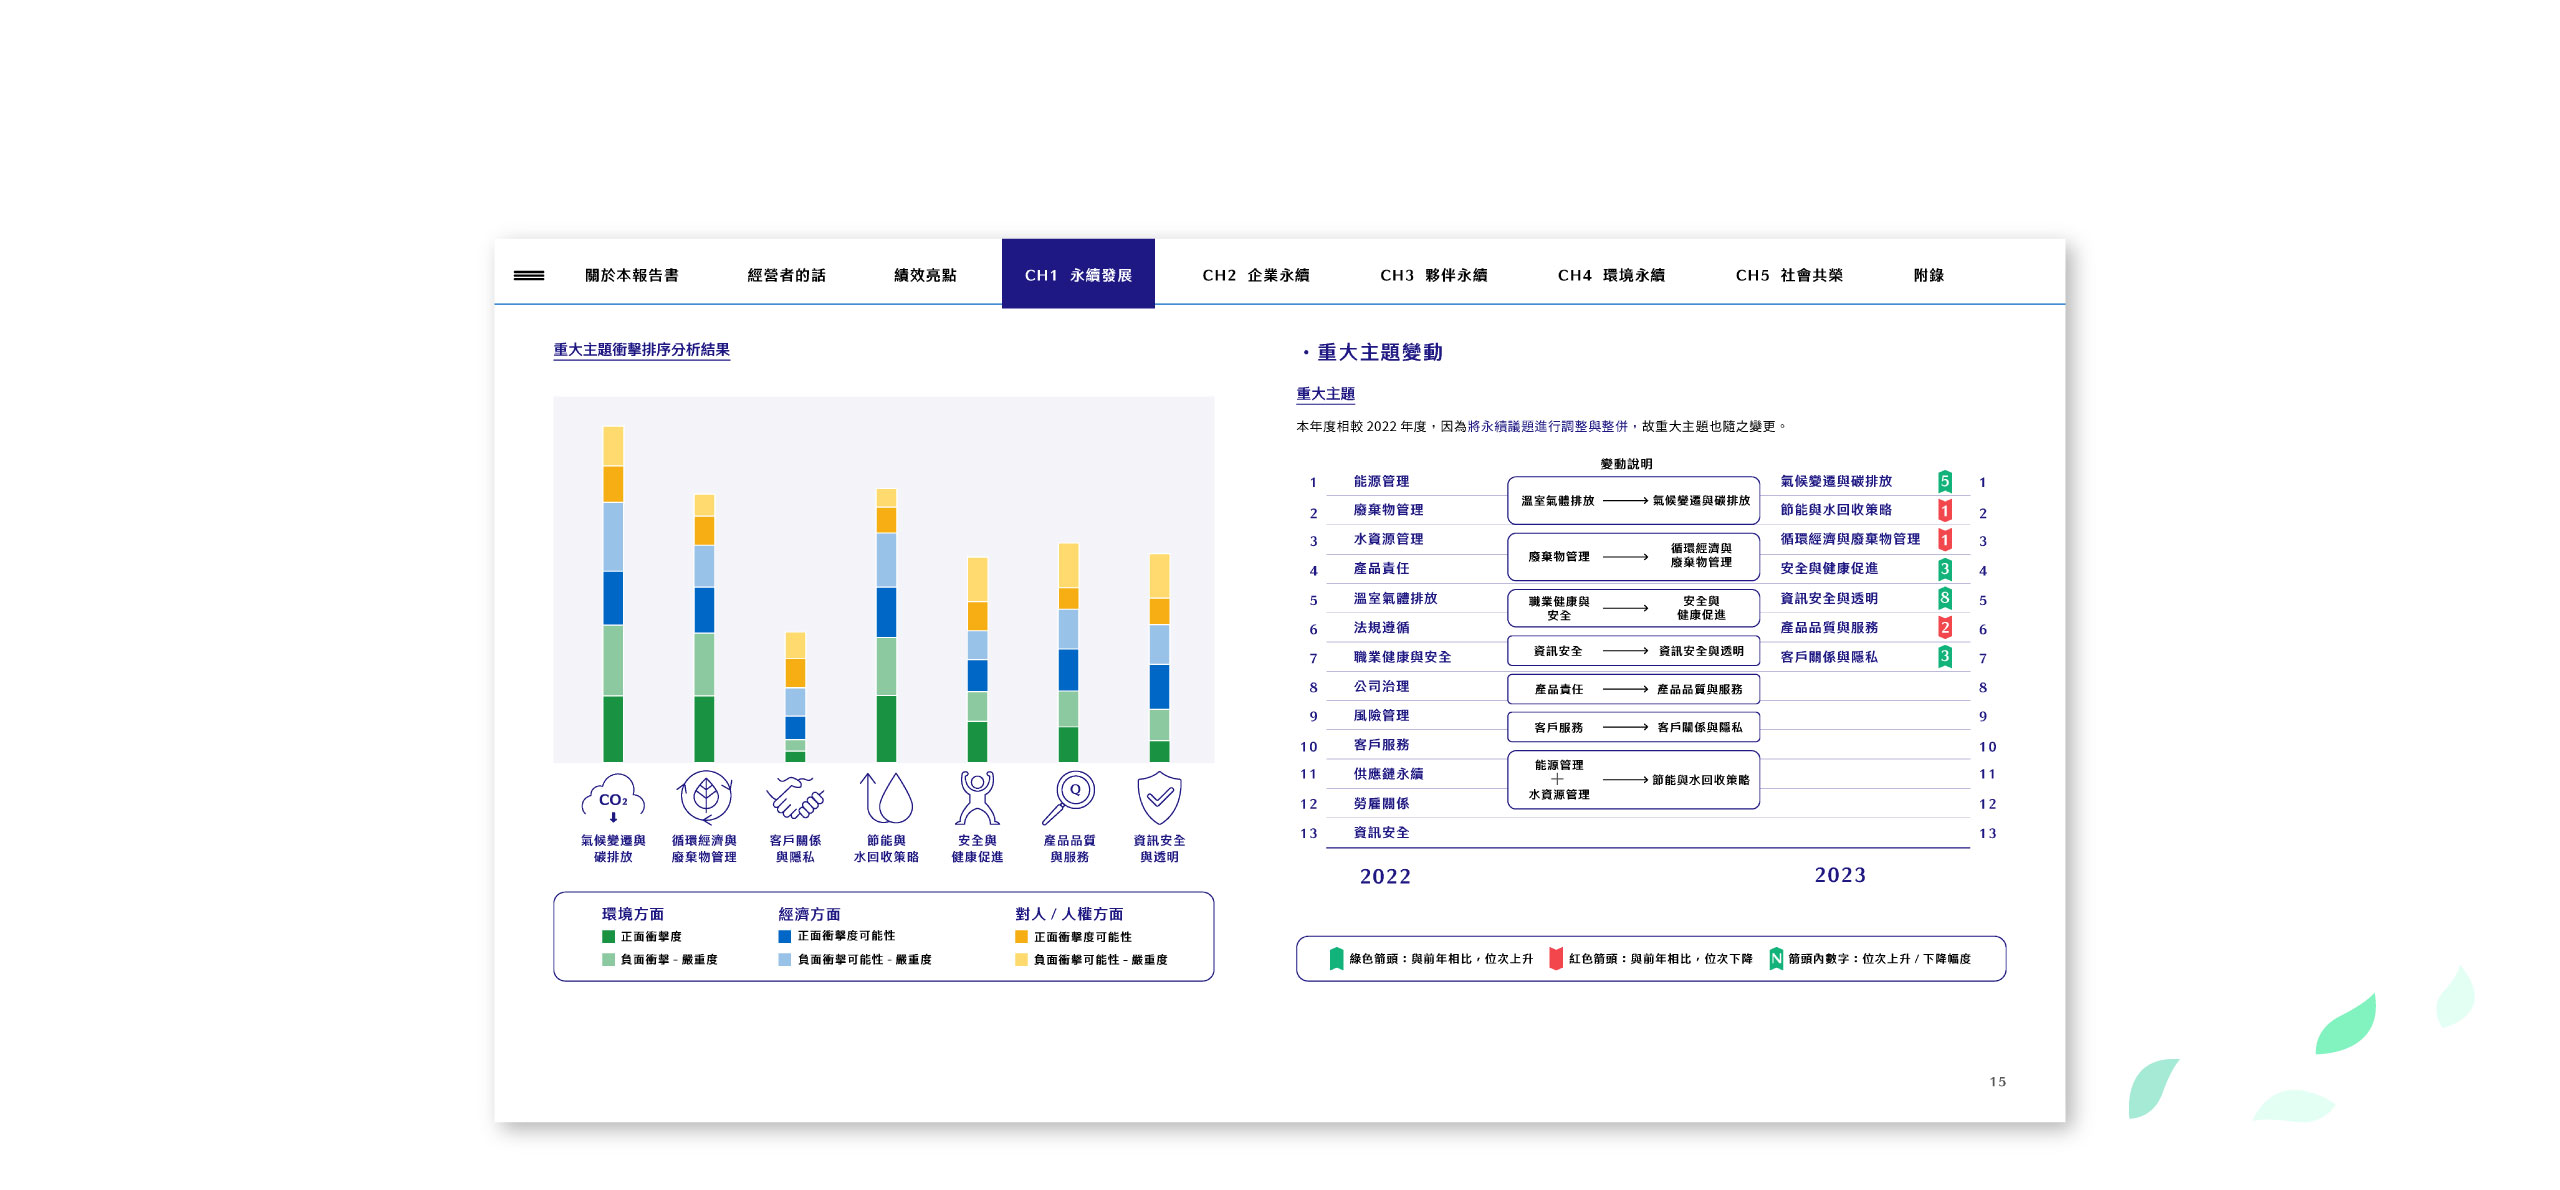Image resolution: width=2560 pixels, height=1190 pixels.
Task: Click the blue 正面衝擊度可能性 legend swatch
Action: 785,937
